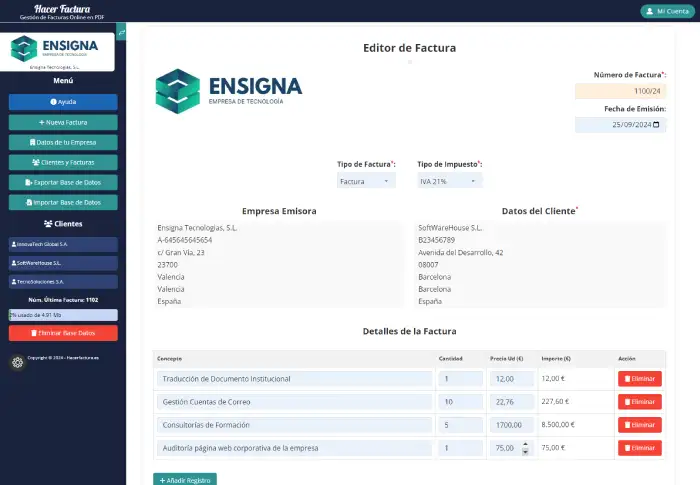Open the Fecha de Emisión calendar icon

[656, 125]
